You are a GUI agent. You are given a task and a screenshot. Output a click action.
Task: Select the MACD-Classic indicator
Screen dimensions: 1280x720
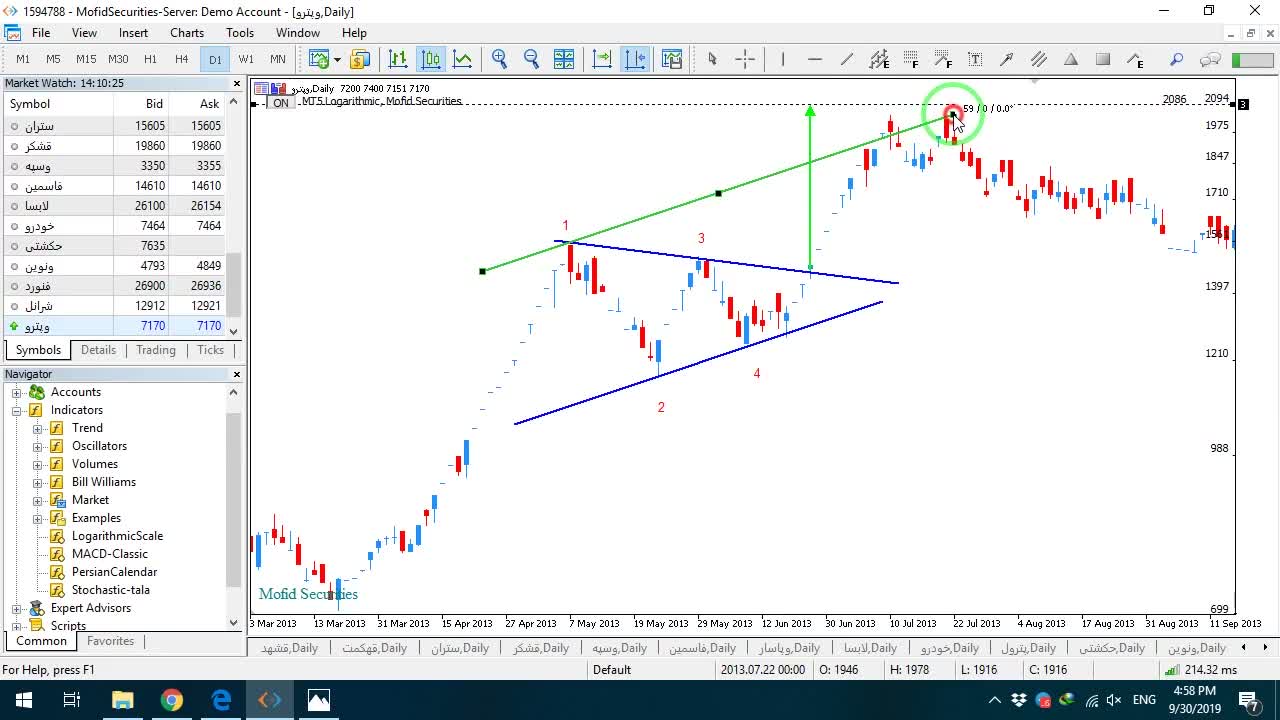coord(109,554)
